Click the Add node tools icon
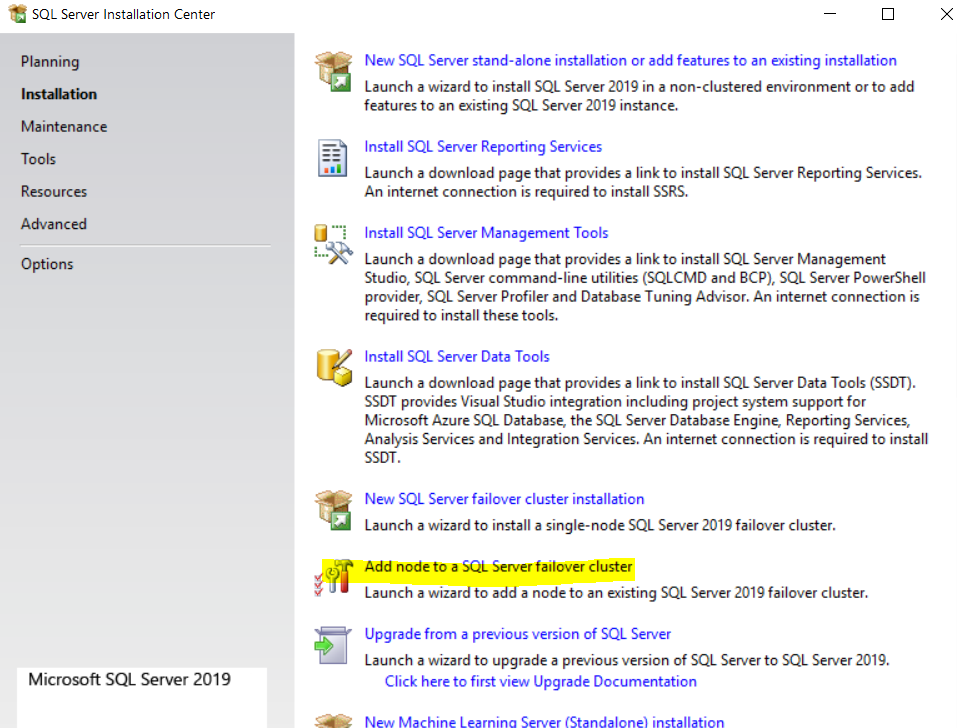 (333, 577)
